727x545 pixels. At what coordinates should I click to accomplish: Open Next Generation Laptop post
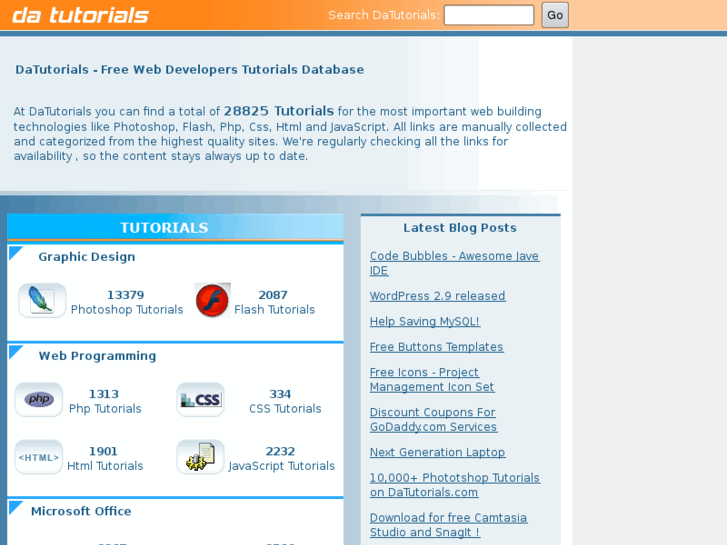click(437, 452)
